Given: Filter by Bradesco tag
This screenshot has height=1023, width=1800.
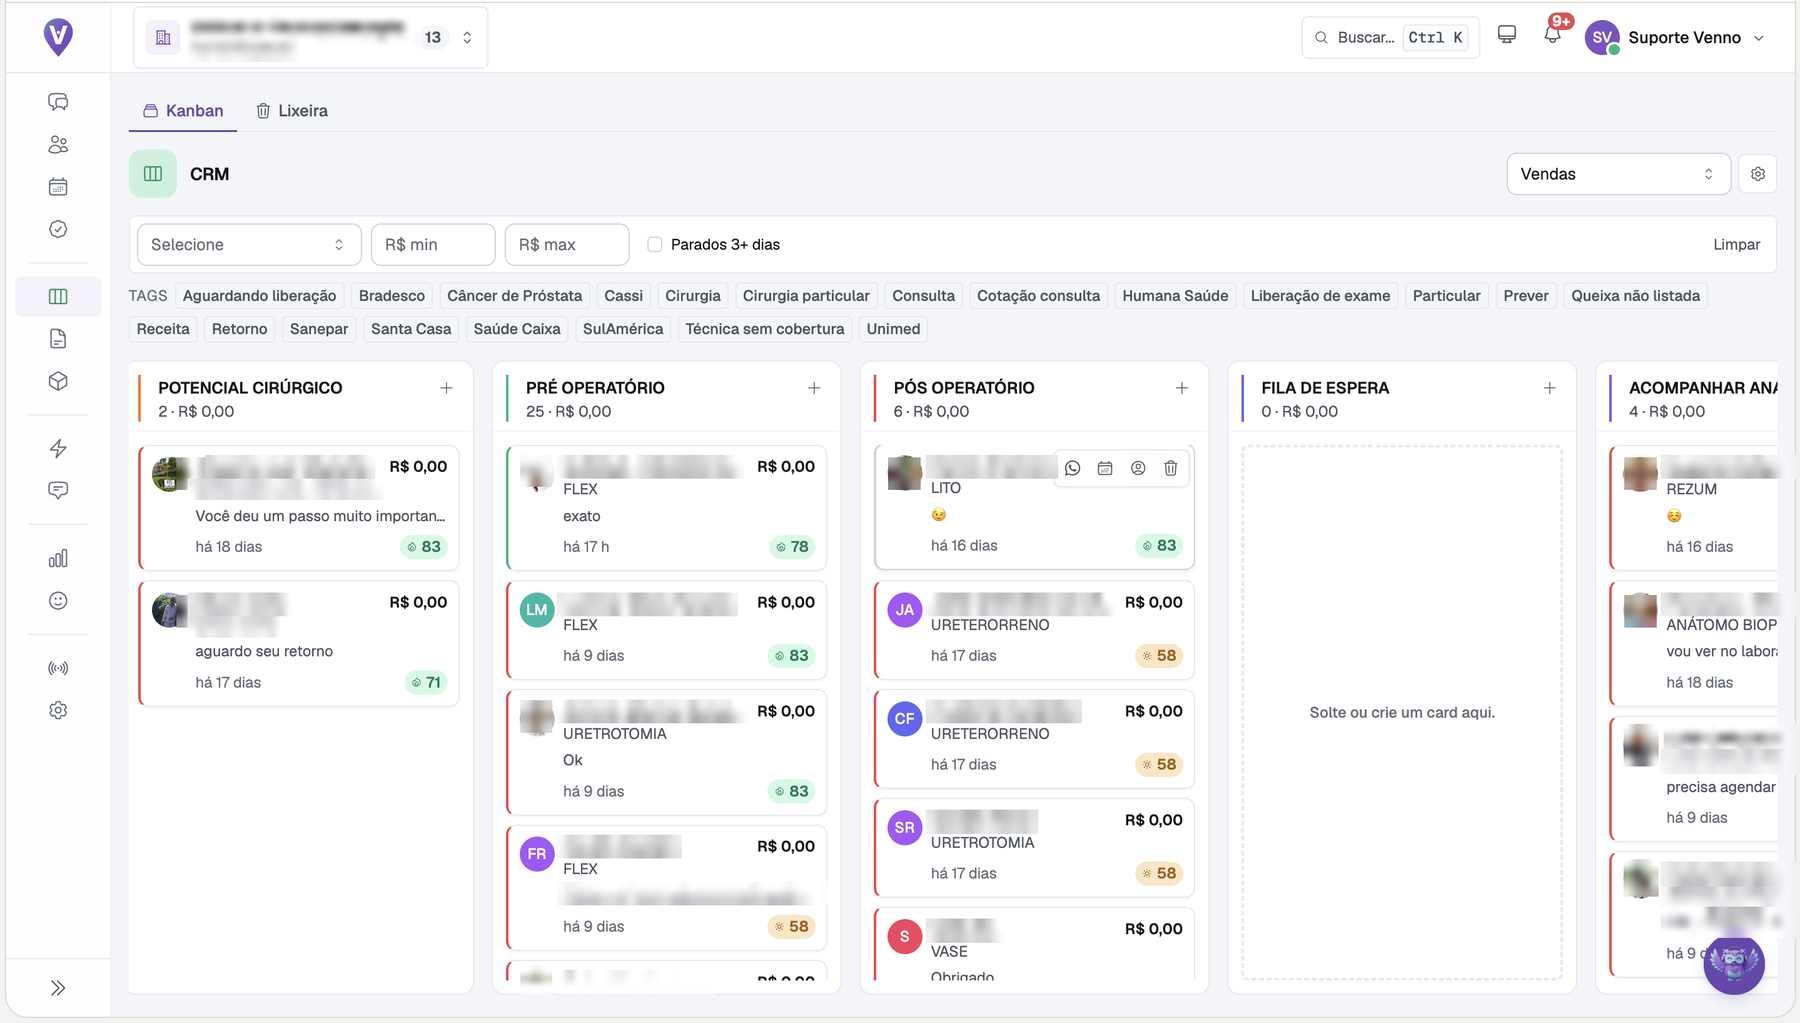Looking at the screenshot, I should (x=392, y=296).
